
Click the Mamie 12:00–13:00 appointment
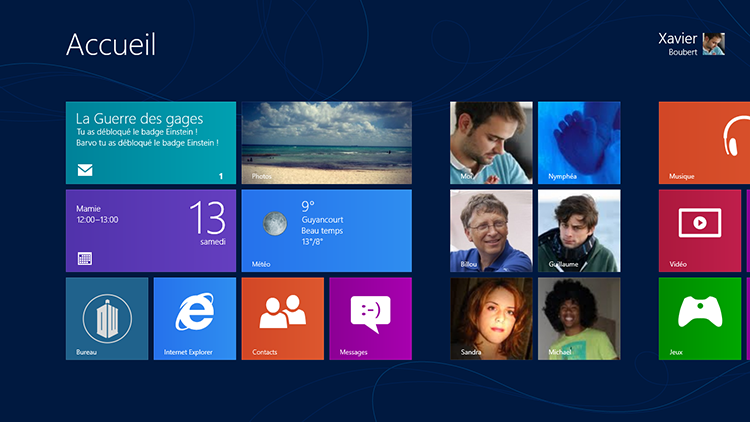97,214
